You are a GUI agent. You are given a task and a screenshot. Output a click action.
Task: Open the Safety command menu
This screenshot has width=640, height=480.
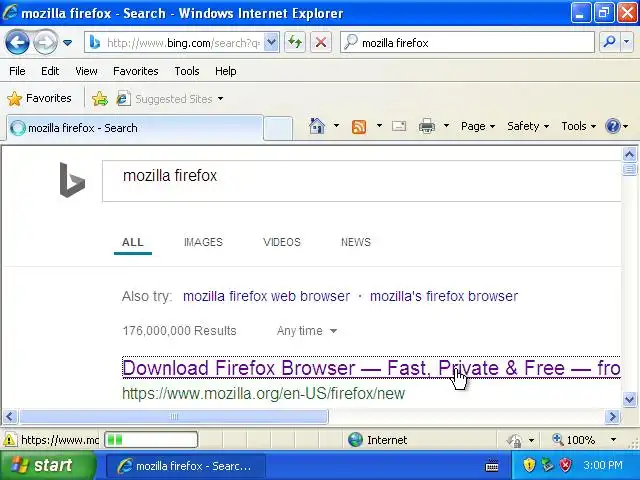point(527,126)
